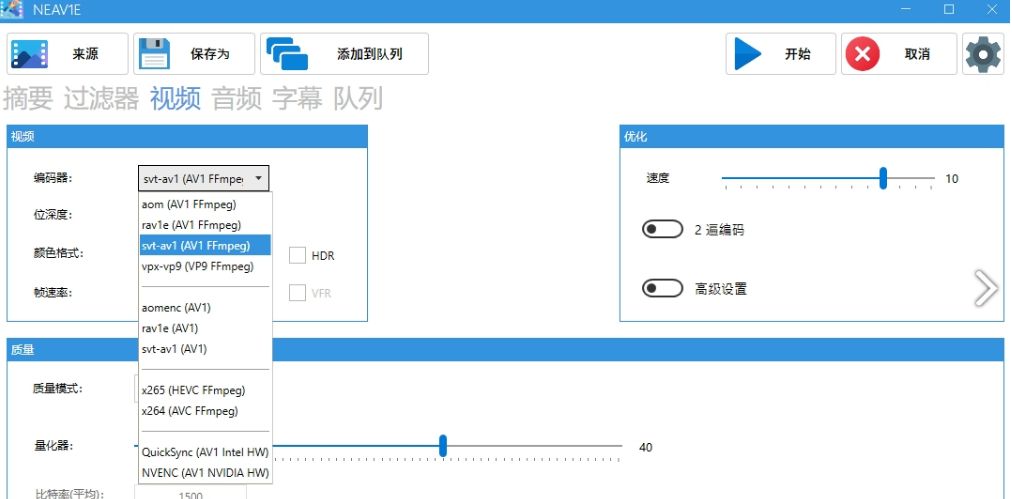1012x499 pixels.
Task: Click the 量化器 slider handle
Action: pyautogui.click(x=443, y=446)
